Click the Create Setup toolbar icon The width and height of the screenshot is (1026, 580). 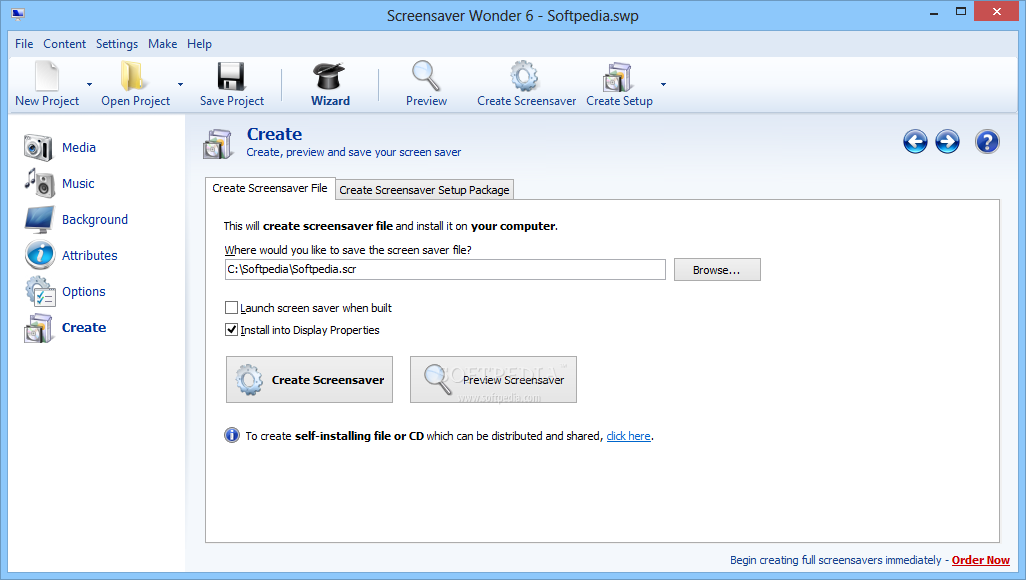618,77
